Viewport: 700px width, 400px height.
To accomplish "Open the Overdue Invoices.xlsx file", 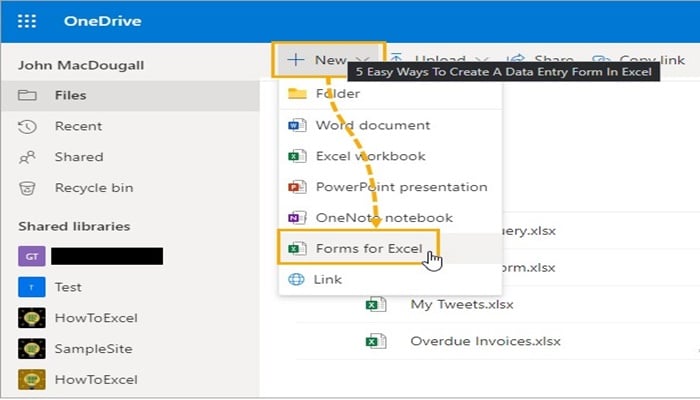I will (485, 341).
